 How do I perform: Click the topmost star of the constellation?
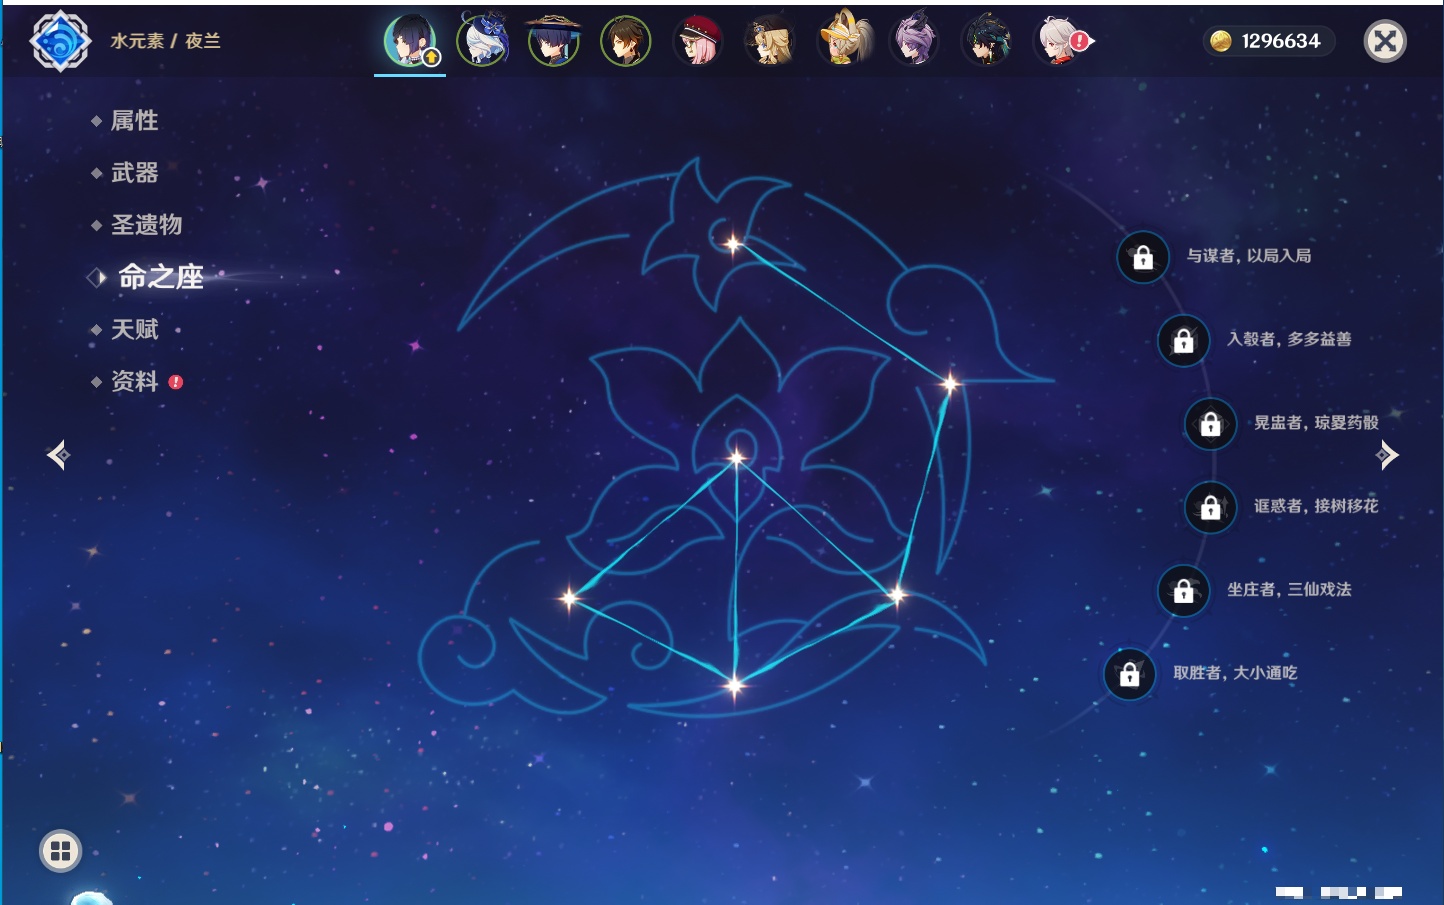tap(733, 244)
